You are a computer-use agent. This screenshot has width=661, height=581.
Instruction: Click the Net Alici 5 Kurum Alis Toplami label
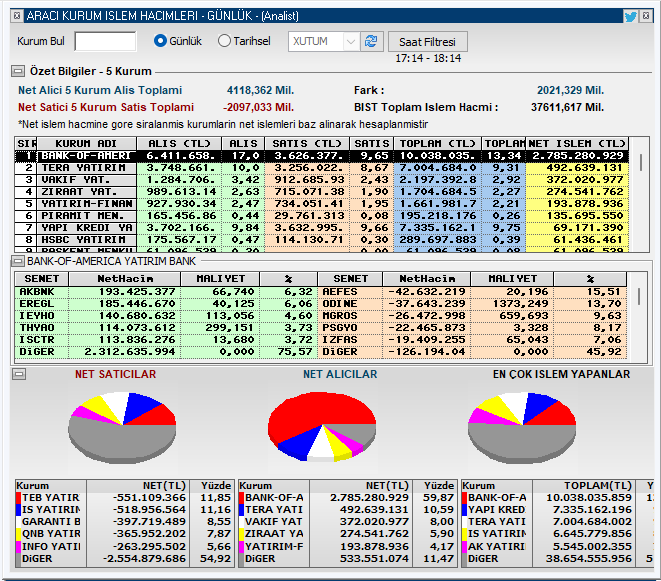[x=100, y=90]
